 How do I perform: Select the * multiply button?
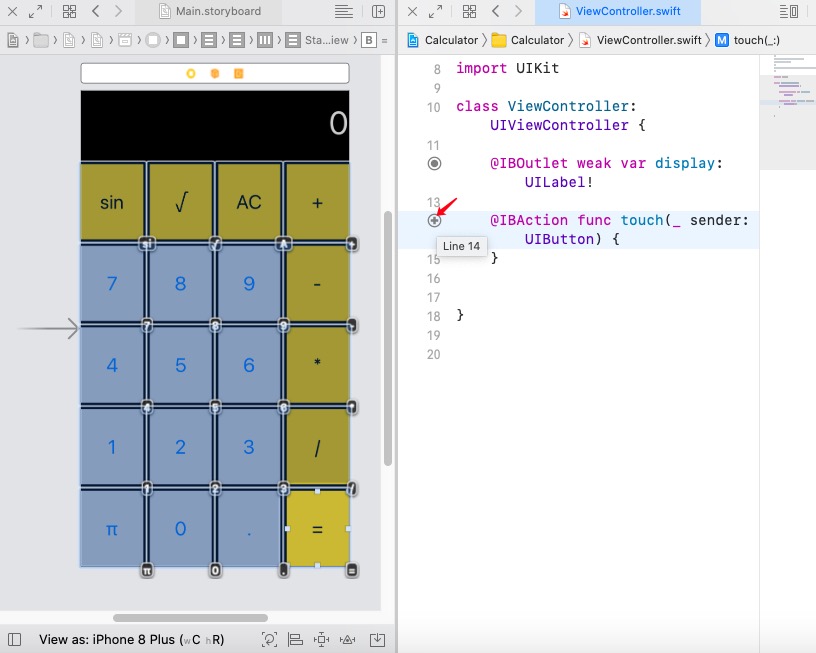click(x=317, y=365)
